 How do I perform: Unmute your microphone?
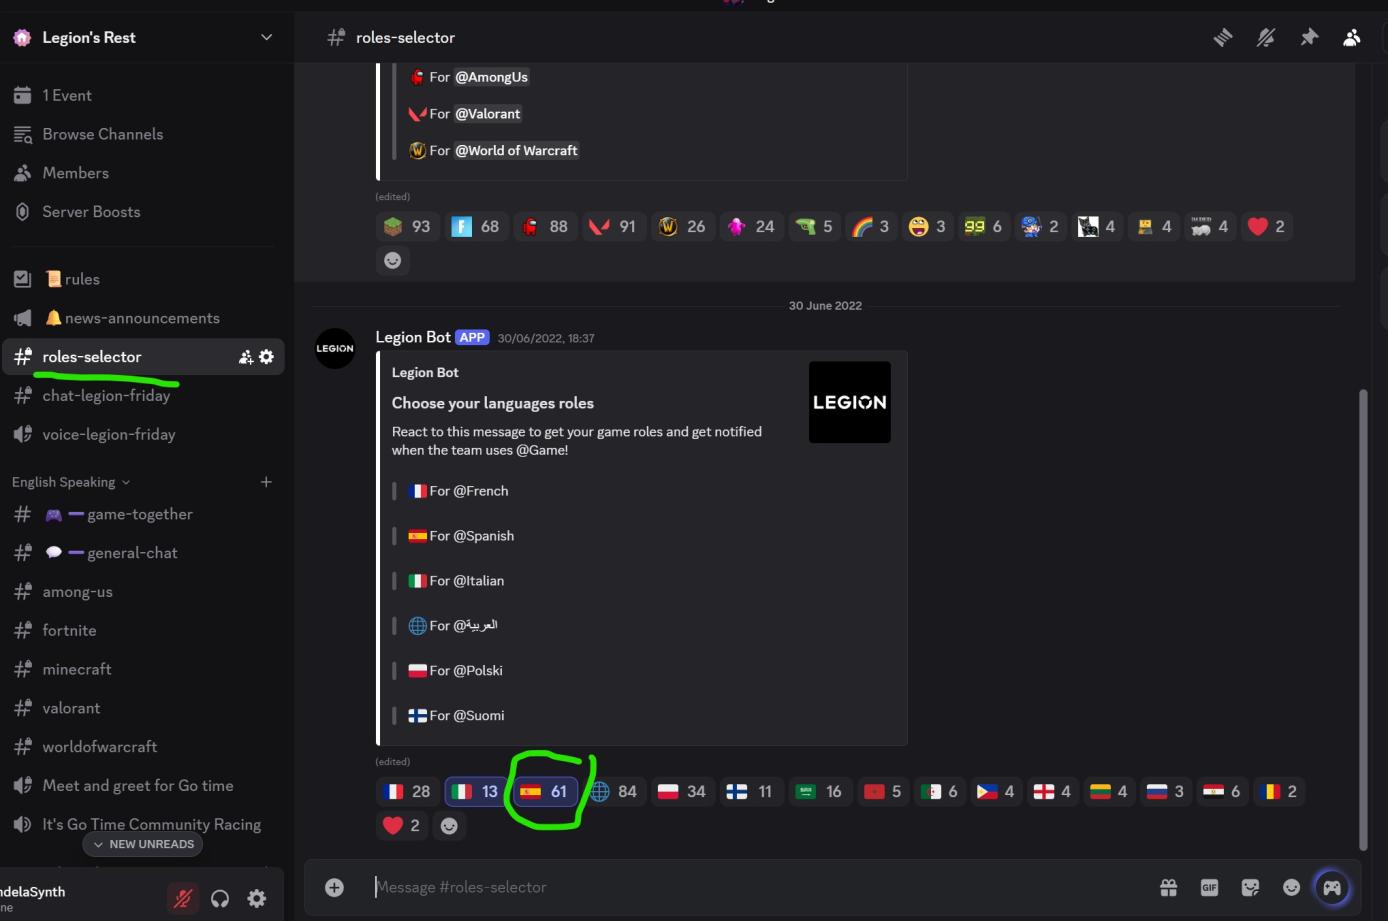(x=183, y=898)
